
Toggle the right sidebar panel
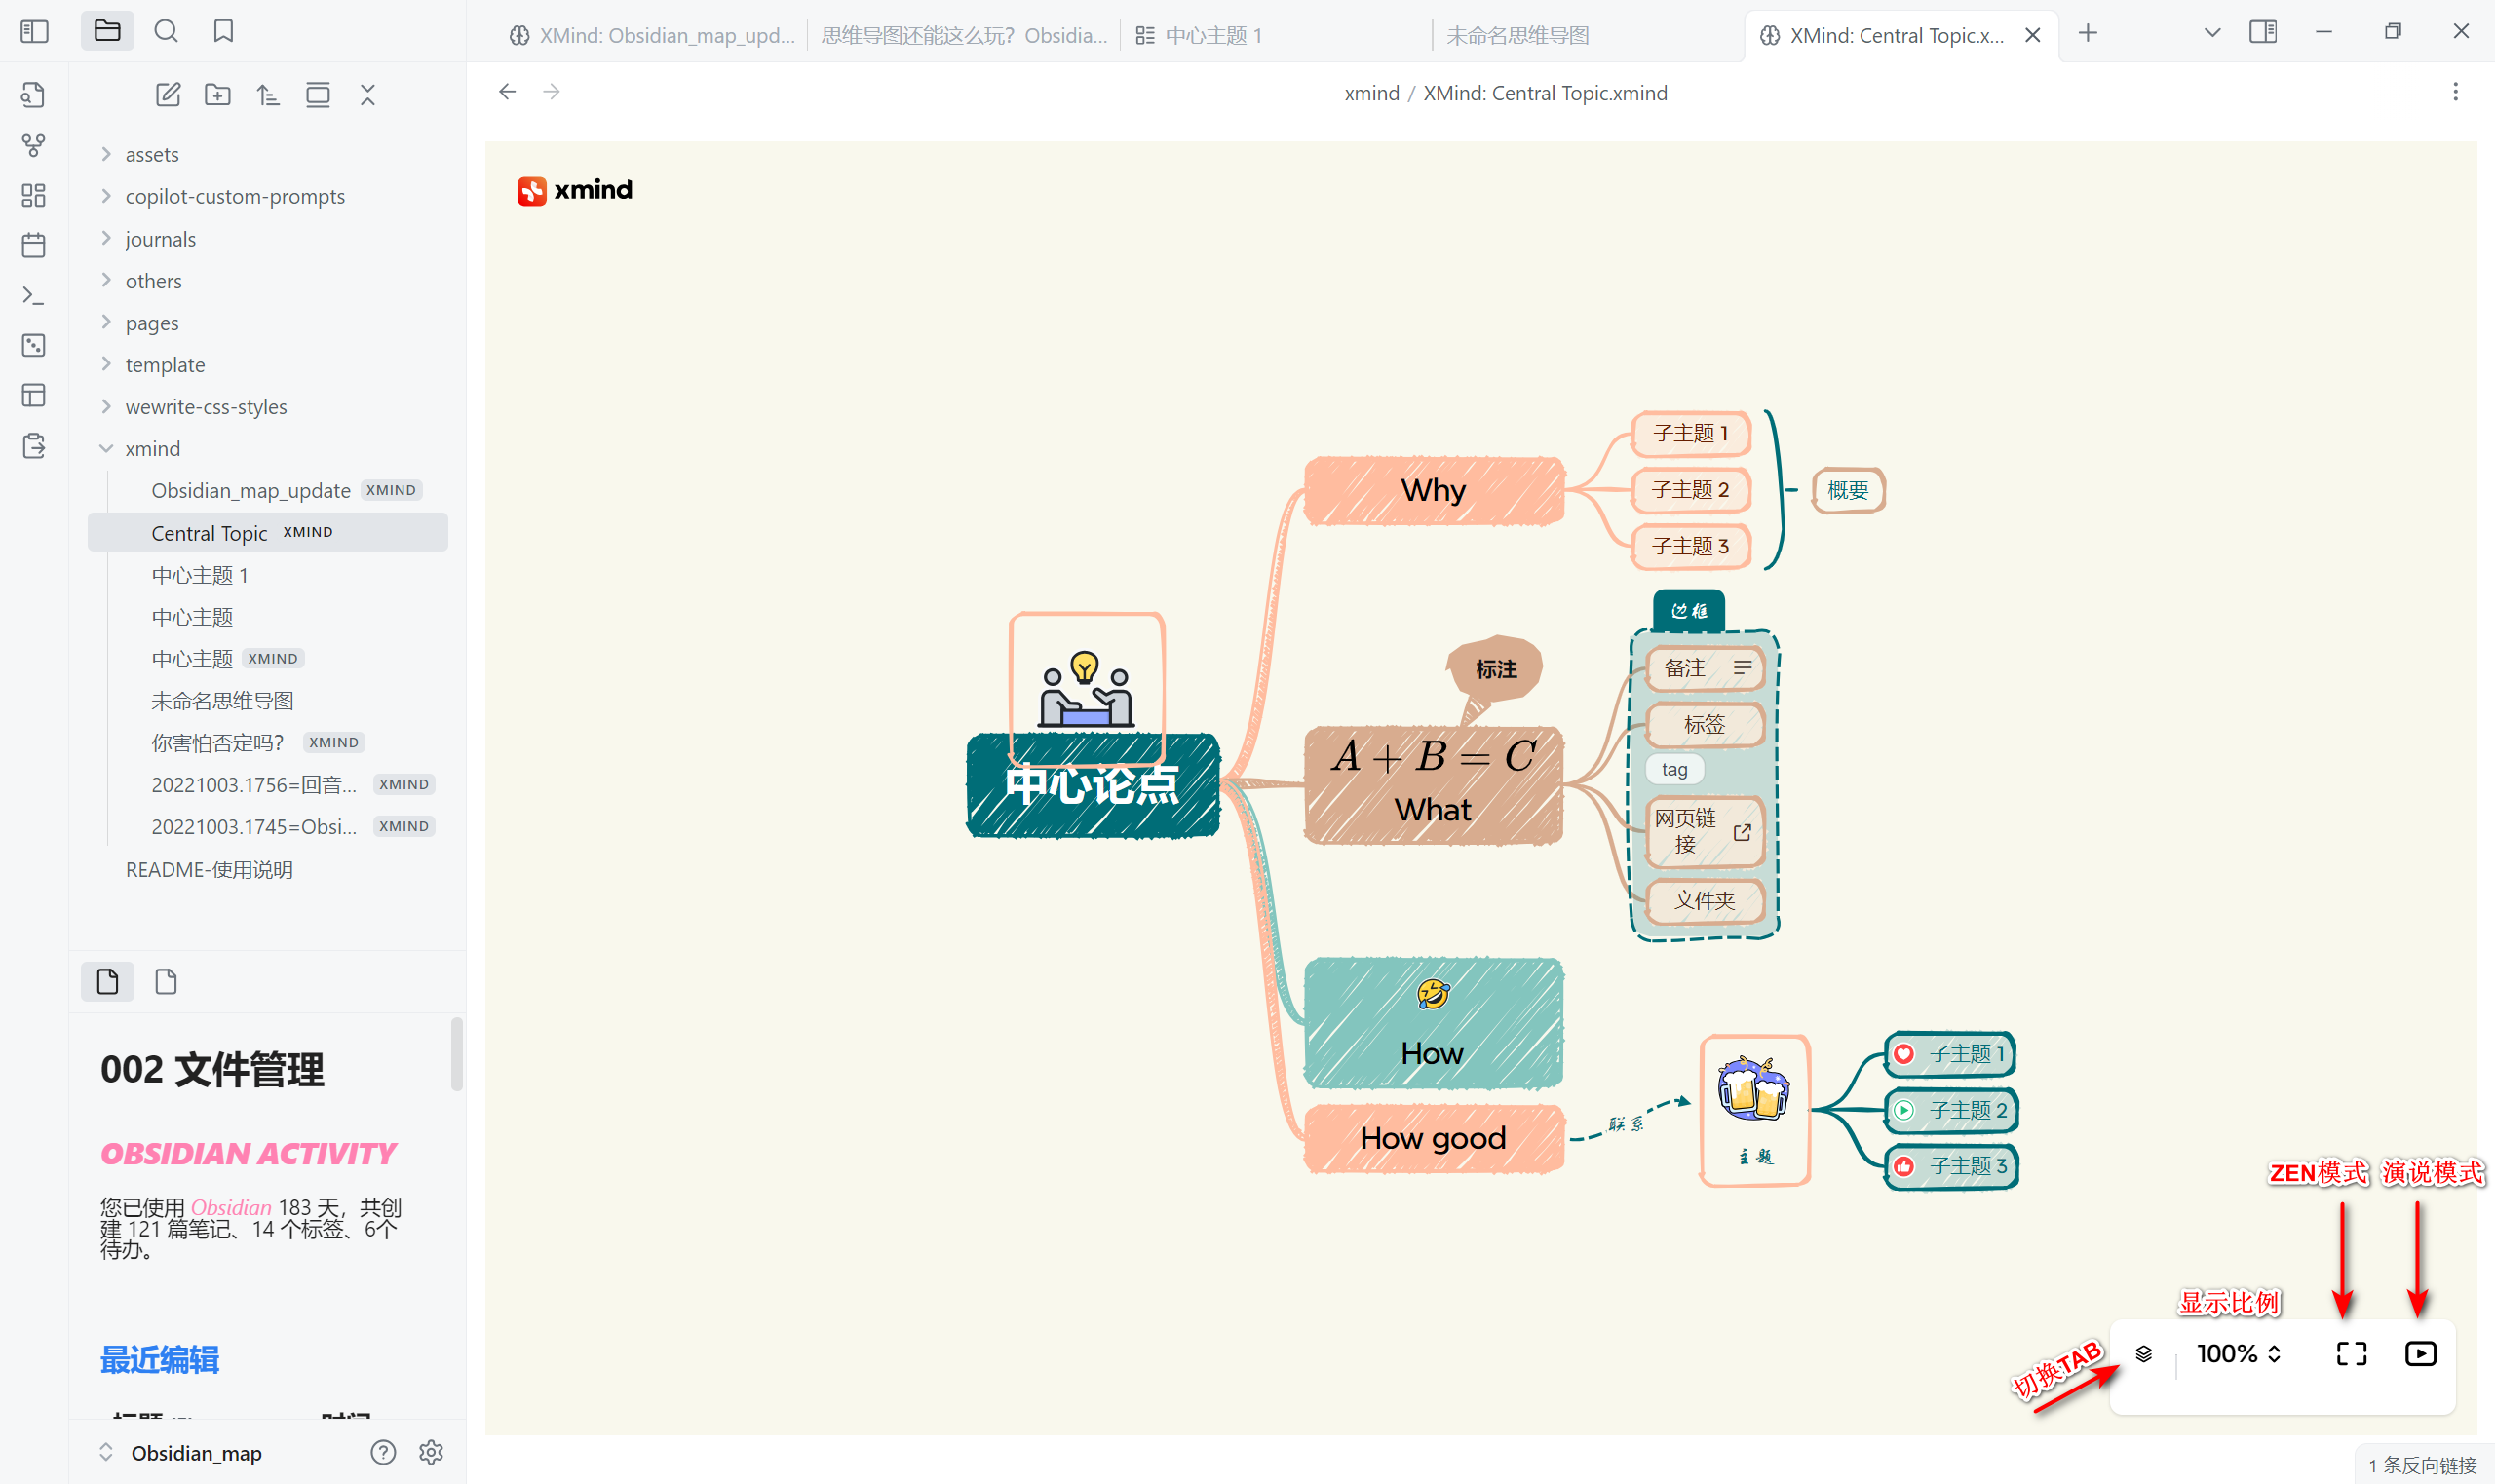pyautogui.click(x=2263, y=32)
